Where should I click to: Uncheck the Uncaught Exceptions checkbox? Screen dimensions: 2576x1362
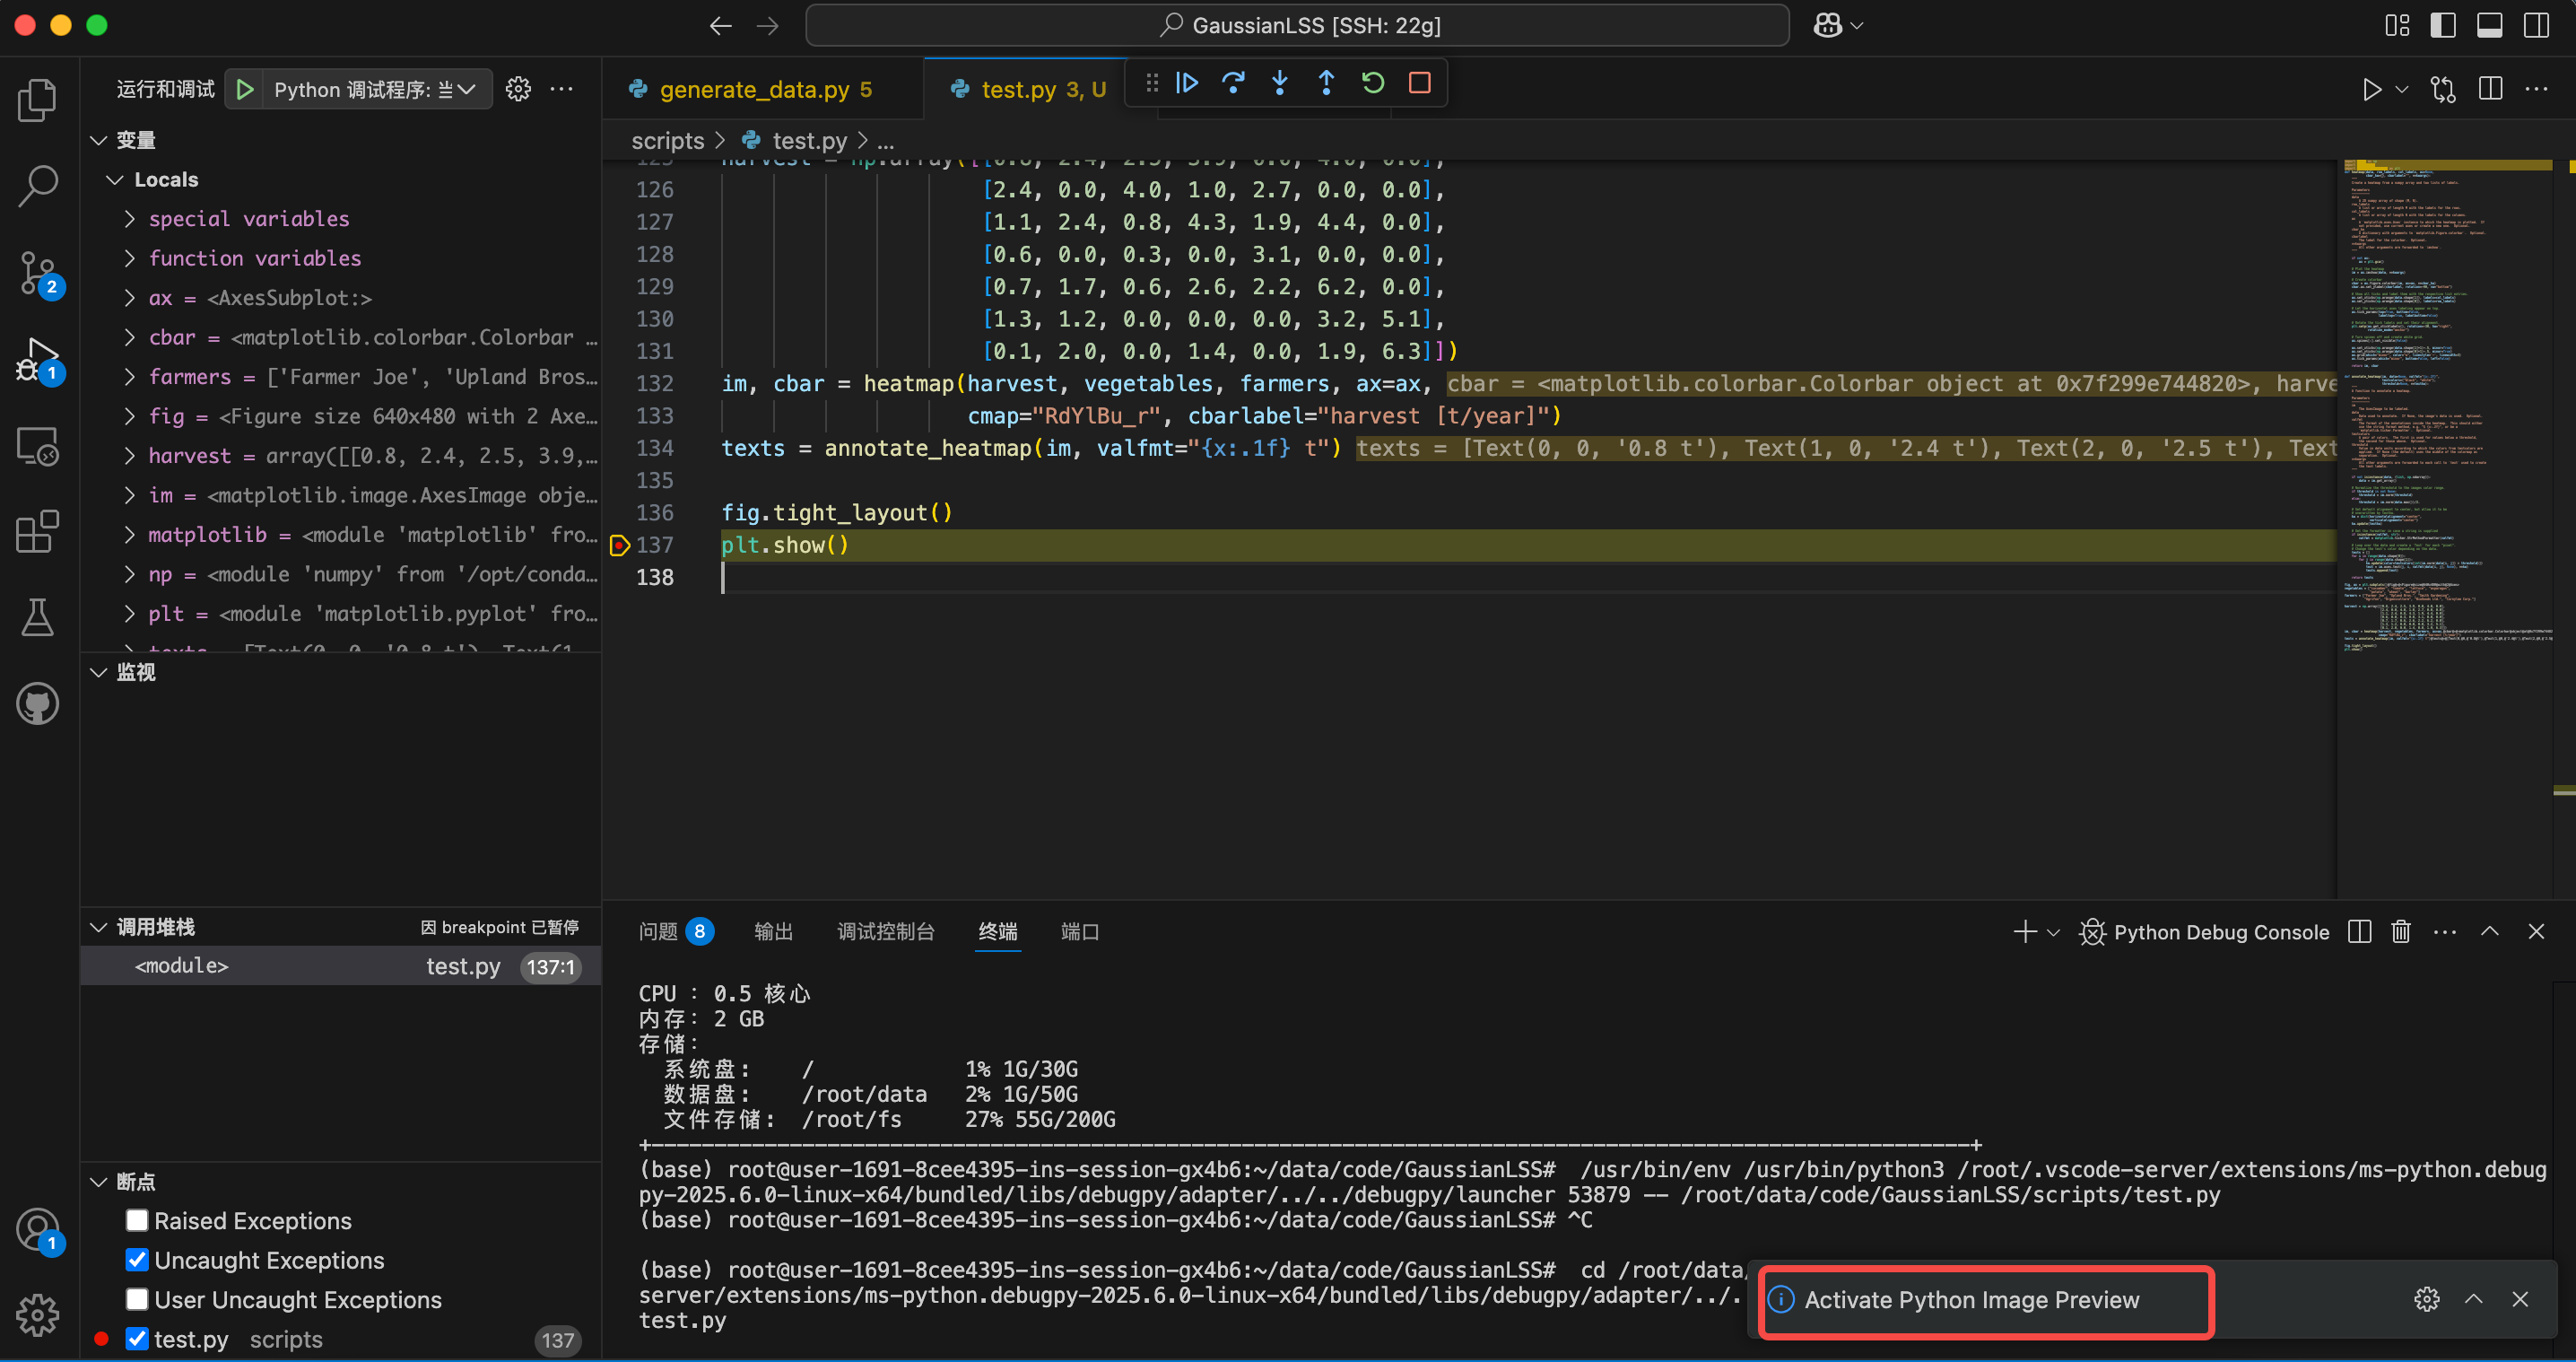pos(137,1260)
